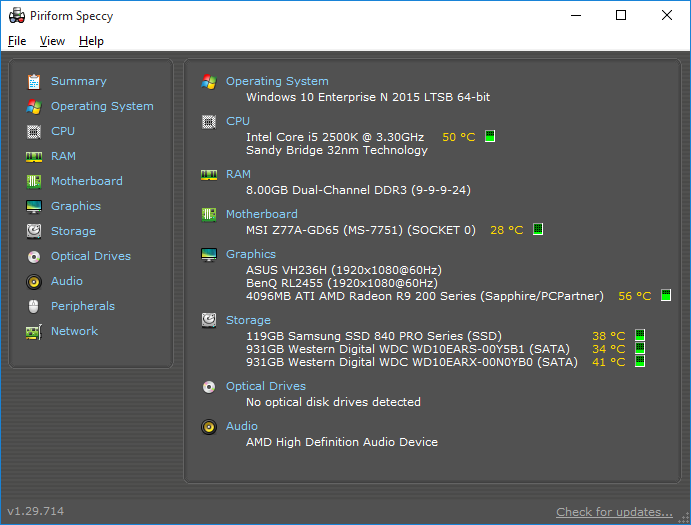Click the Storage heading link in summary
Screen dimensions: 691x525
click(x=248, y=320)
